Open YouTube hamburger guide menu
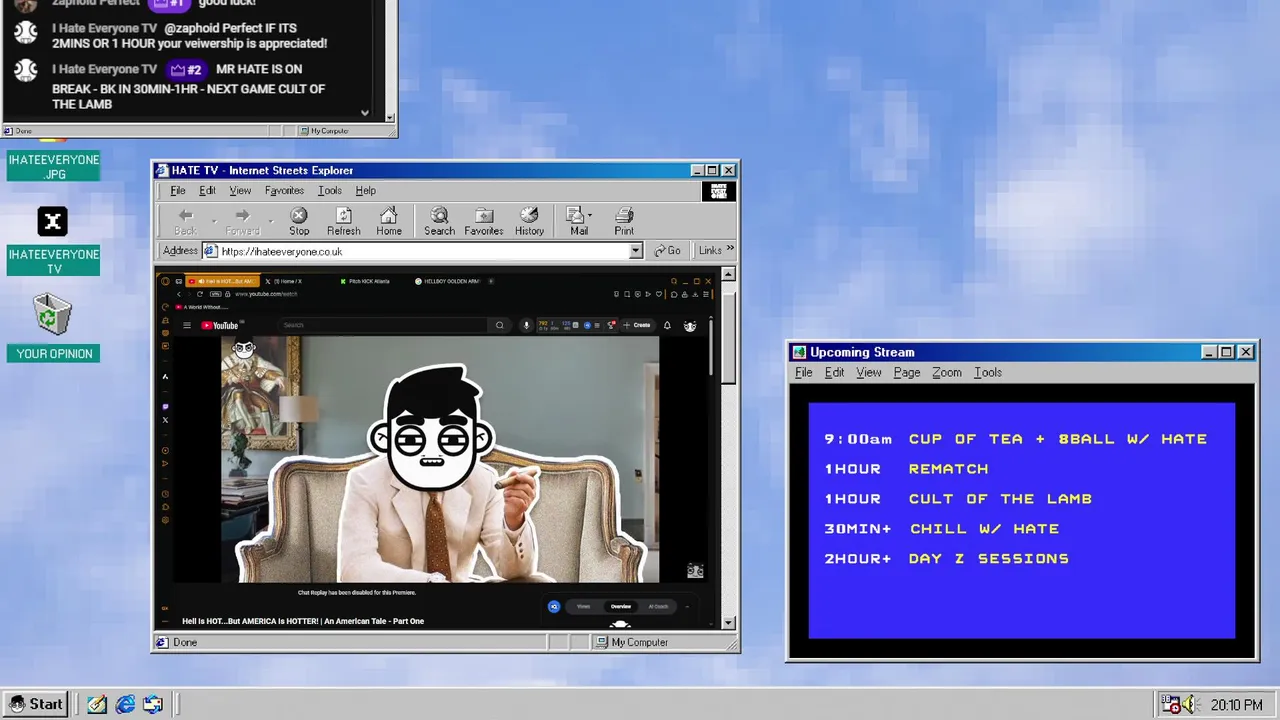The image size is (1280, 720). (186, 325)
